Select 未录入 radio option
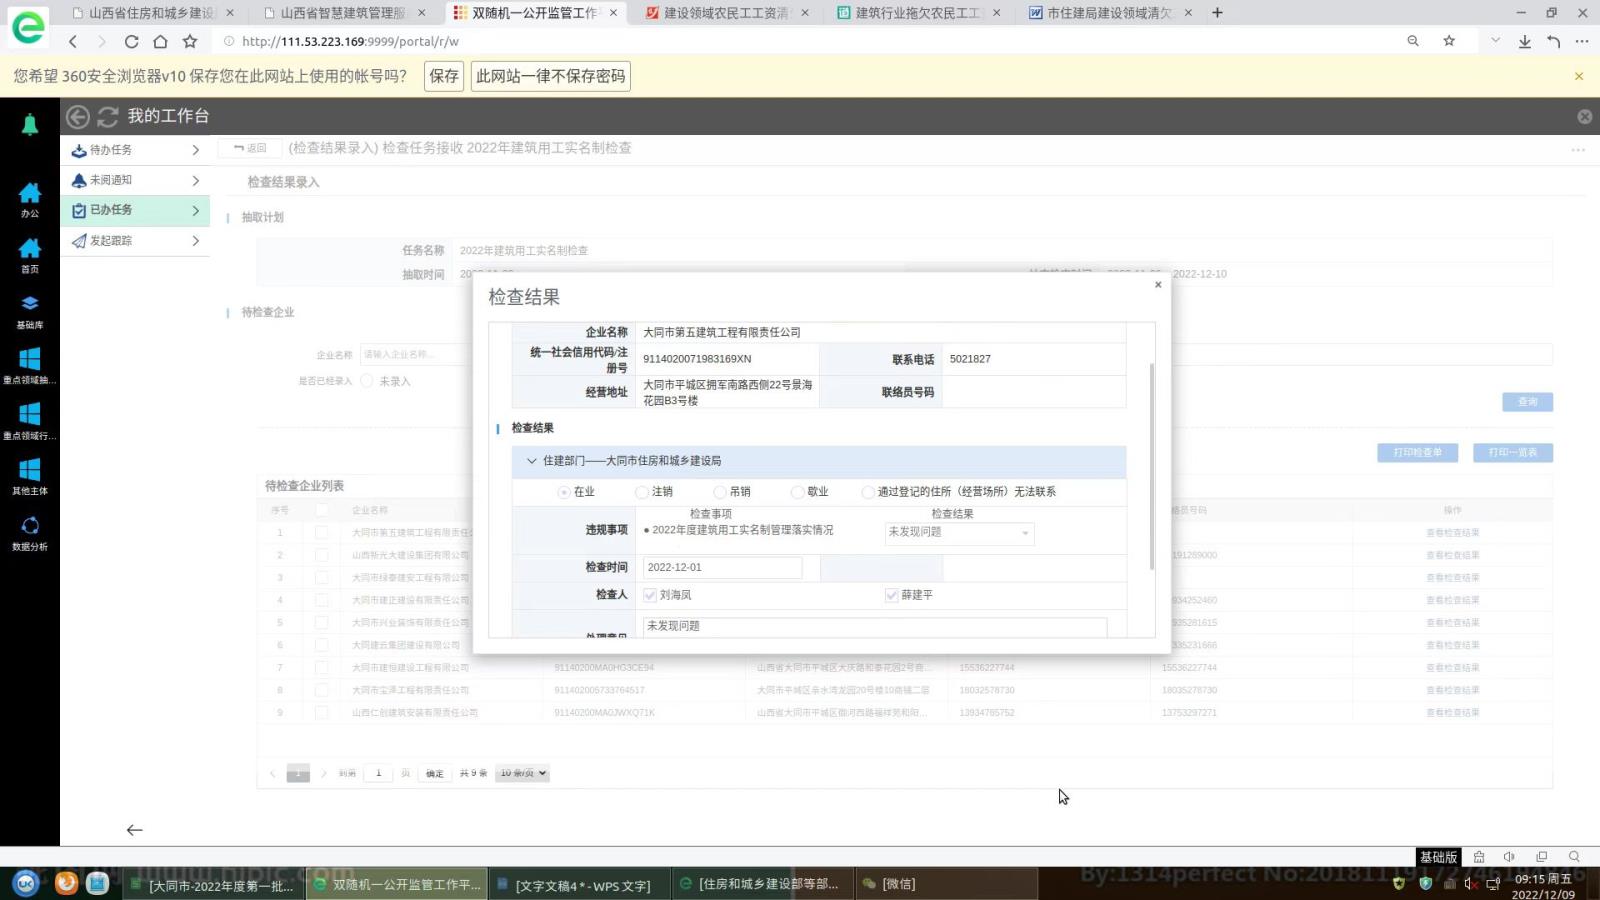This screenshot has height=900, width=1600. coord(367,381)
